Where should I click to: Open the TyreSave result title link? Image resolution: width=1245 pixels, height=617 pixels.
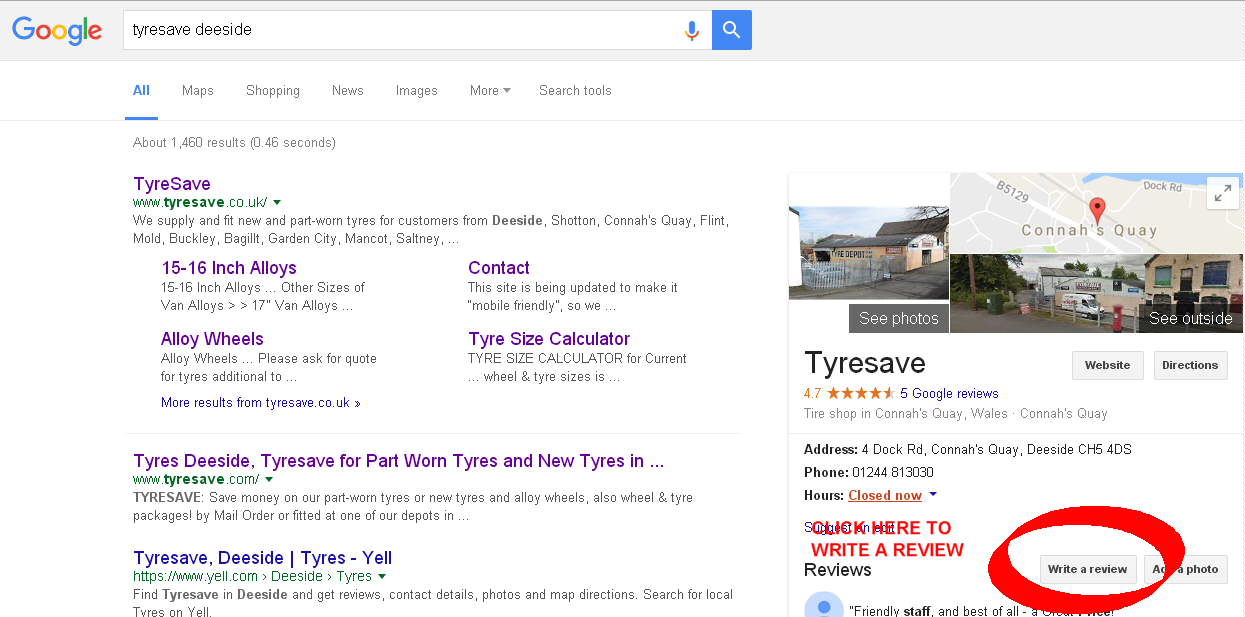point(172,184)
